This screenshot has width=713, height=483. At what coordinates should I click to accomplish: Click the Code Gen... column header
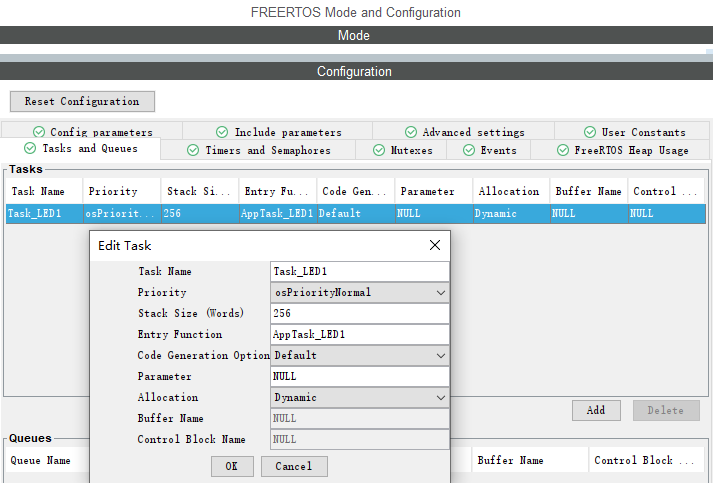(356, 191)
